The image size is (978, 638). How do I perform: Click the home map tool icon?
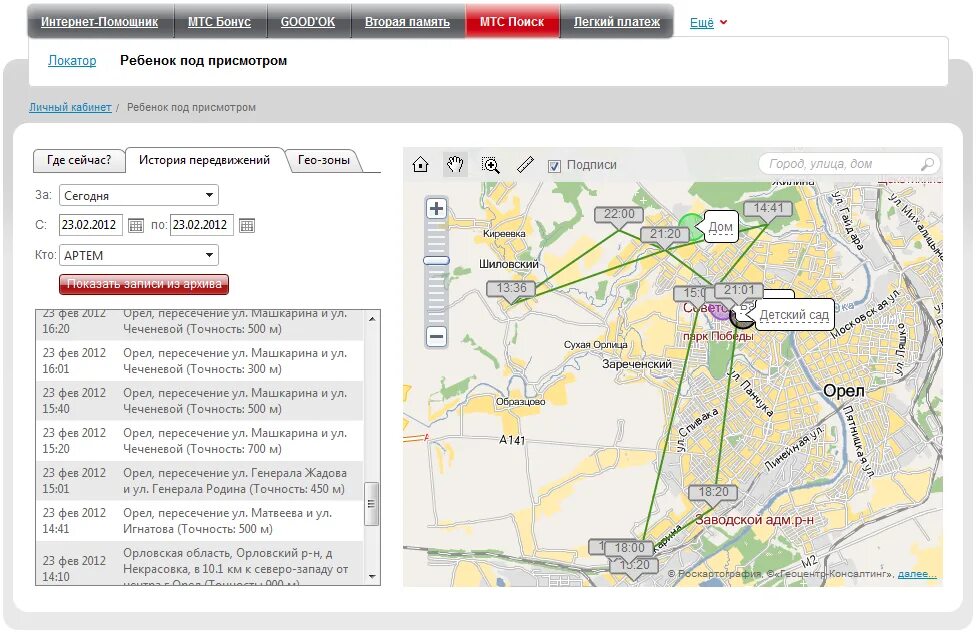coord(420,165)
